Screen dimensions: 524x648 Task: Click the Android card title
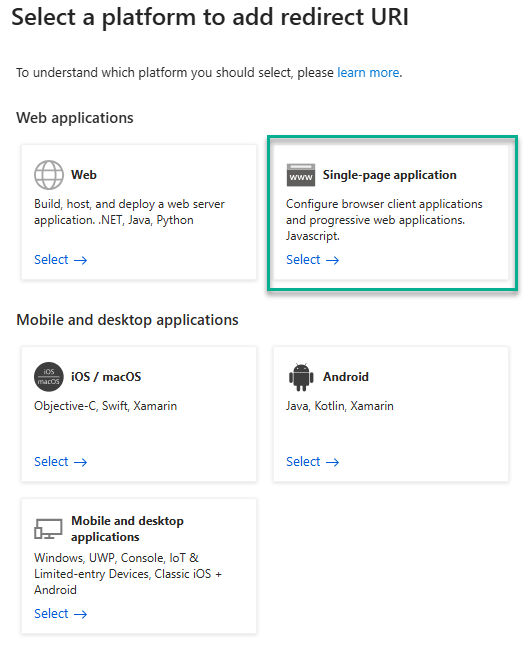[345, 376]
